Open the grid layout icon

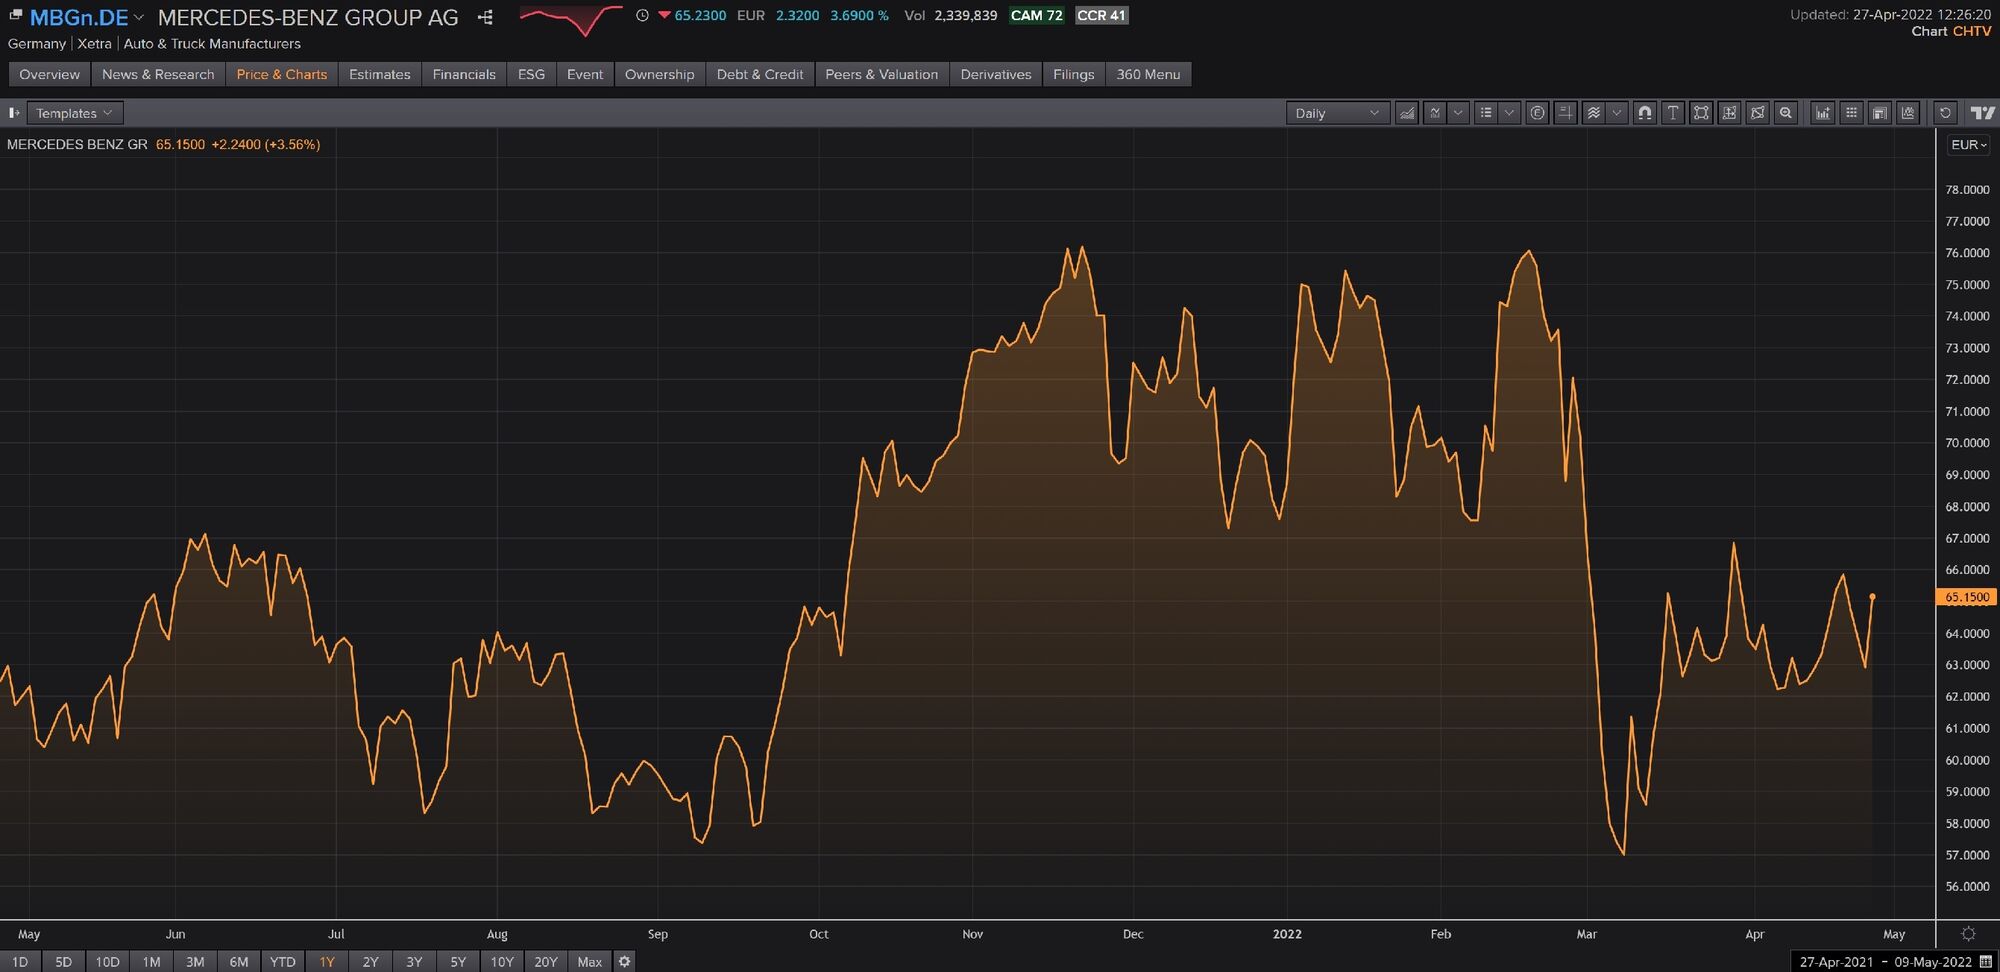[x=1851, y=113]
